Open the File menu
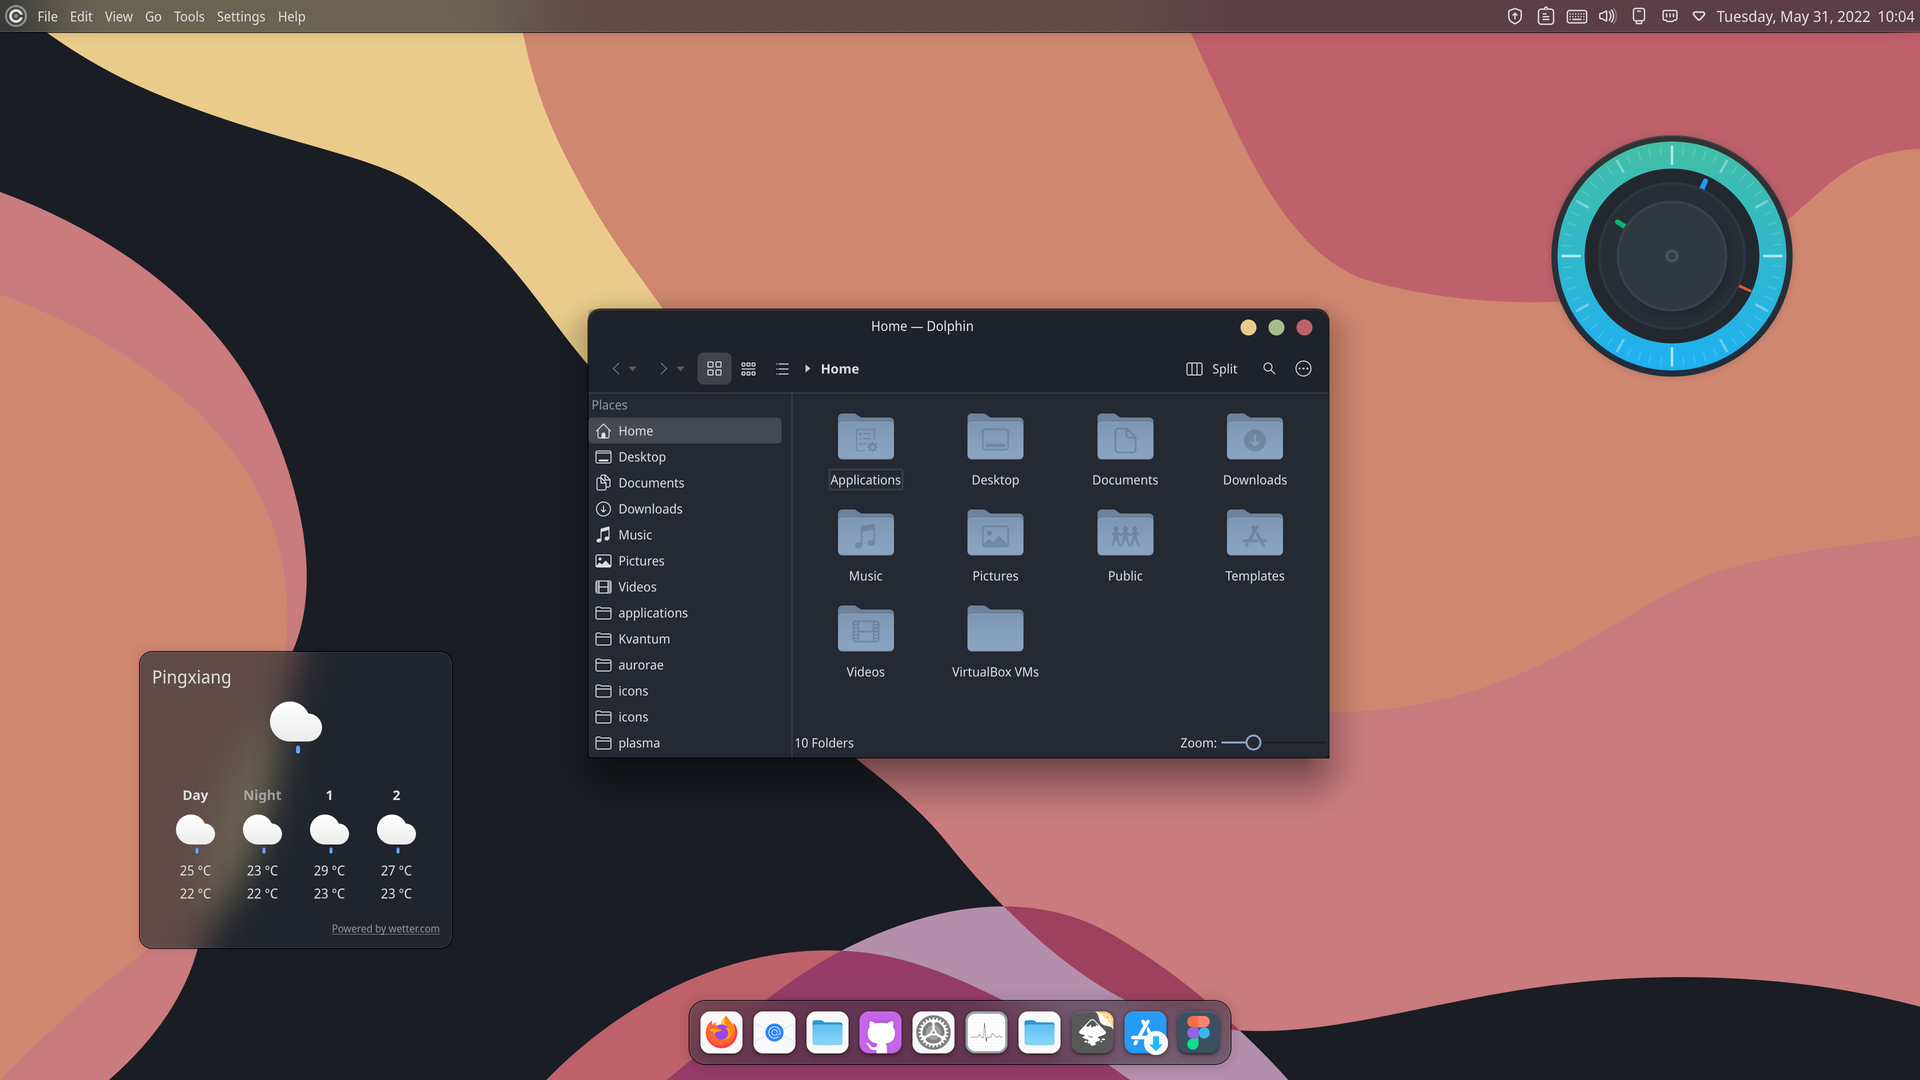The height and width of the screenshot is (1080, 1920). [47, 17]
